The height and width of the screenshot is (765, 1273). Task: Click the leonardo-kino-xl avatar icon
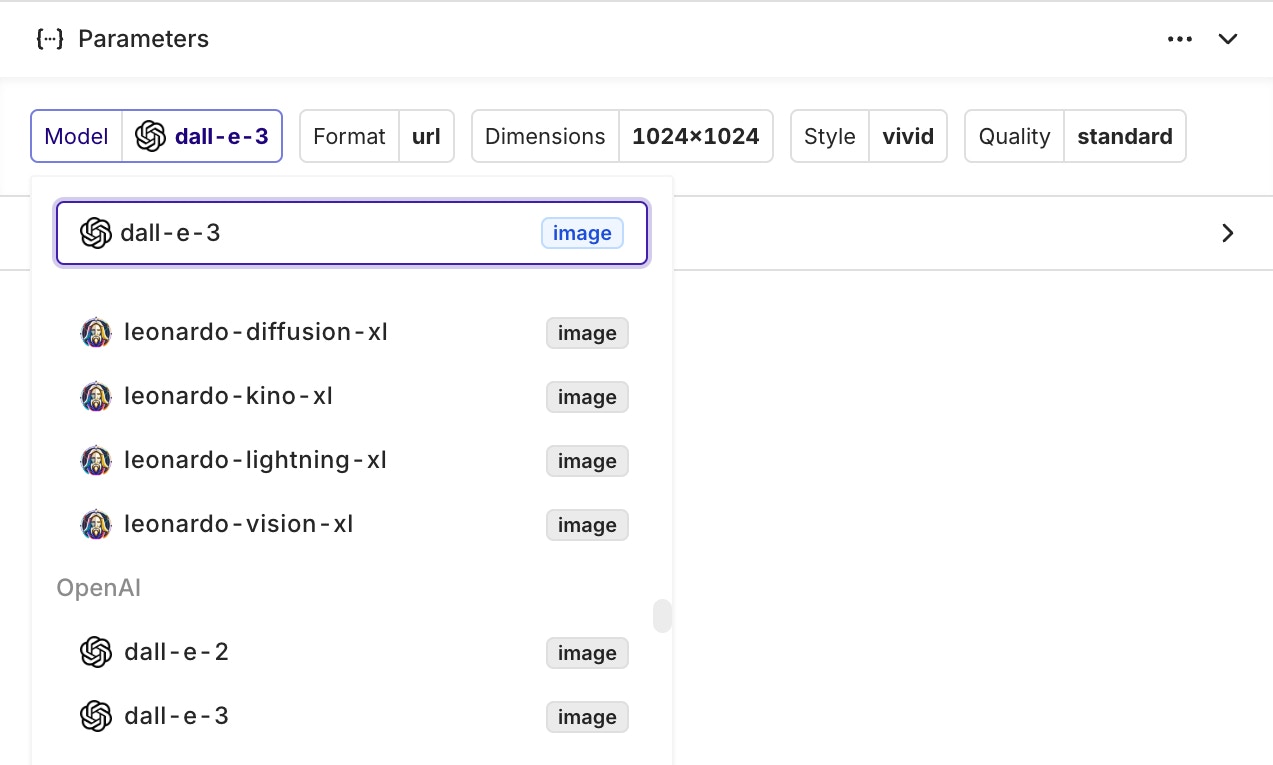click(x=95, y=396)
